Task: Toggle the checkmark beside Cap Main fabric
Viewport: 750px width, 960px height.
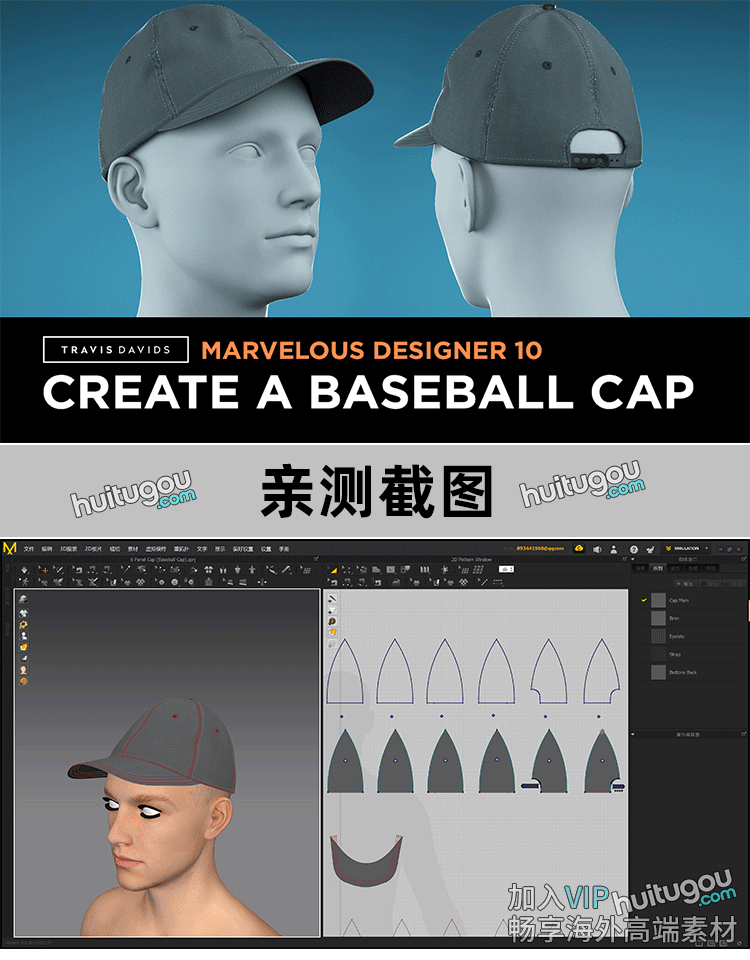Action: [643, 600]
